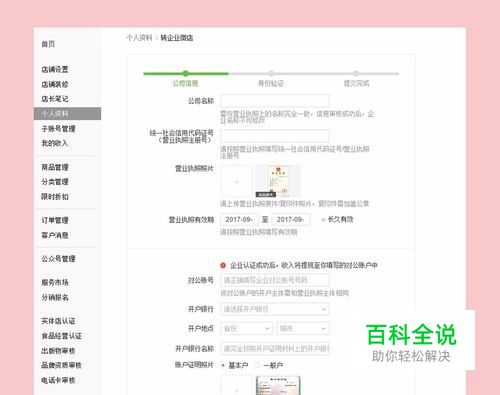This screenshot has height=395, width=500.
Task: Open the 省份 dropdown under 开户地点
Action: pos(247,328)
